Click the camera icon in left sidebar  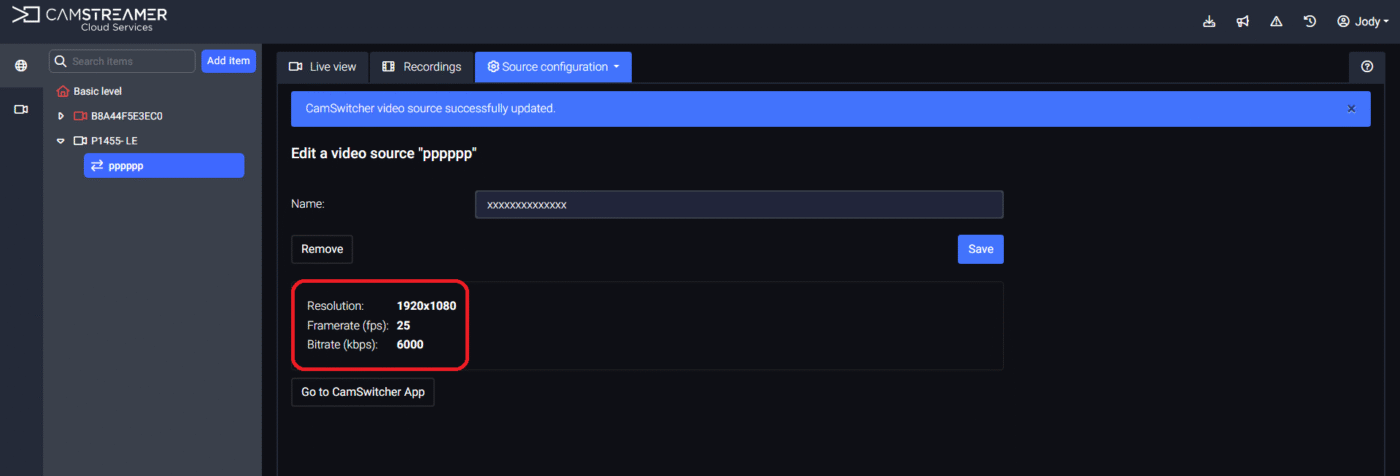[21, 109]
